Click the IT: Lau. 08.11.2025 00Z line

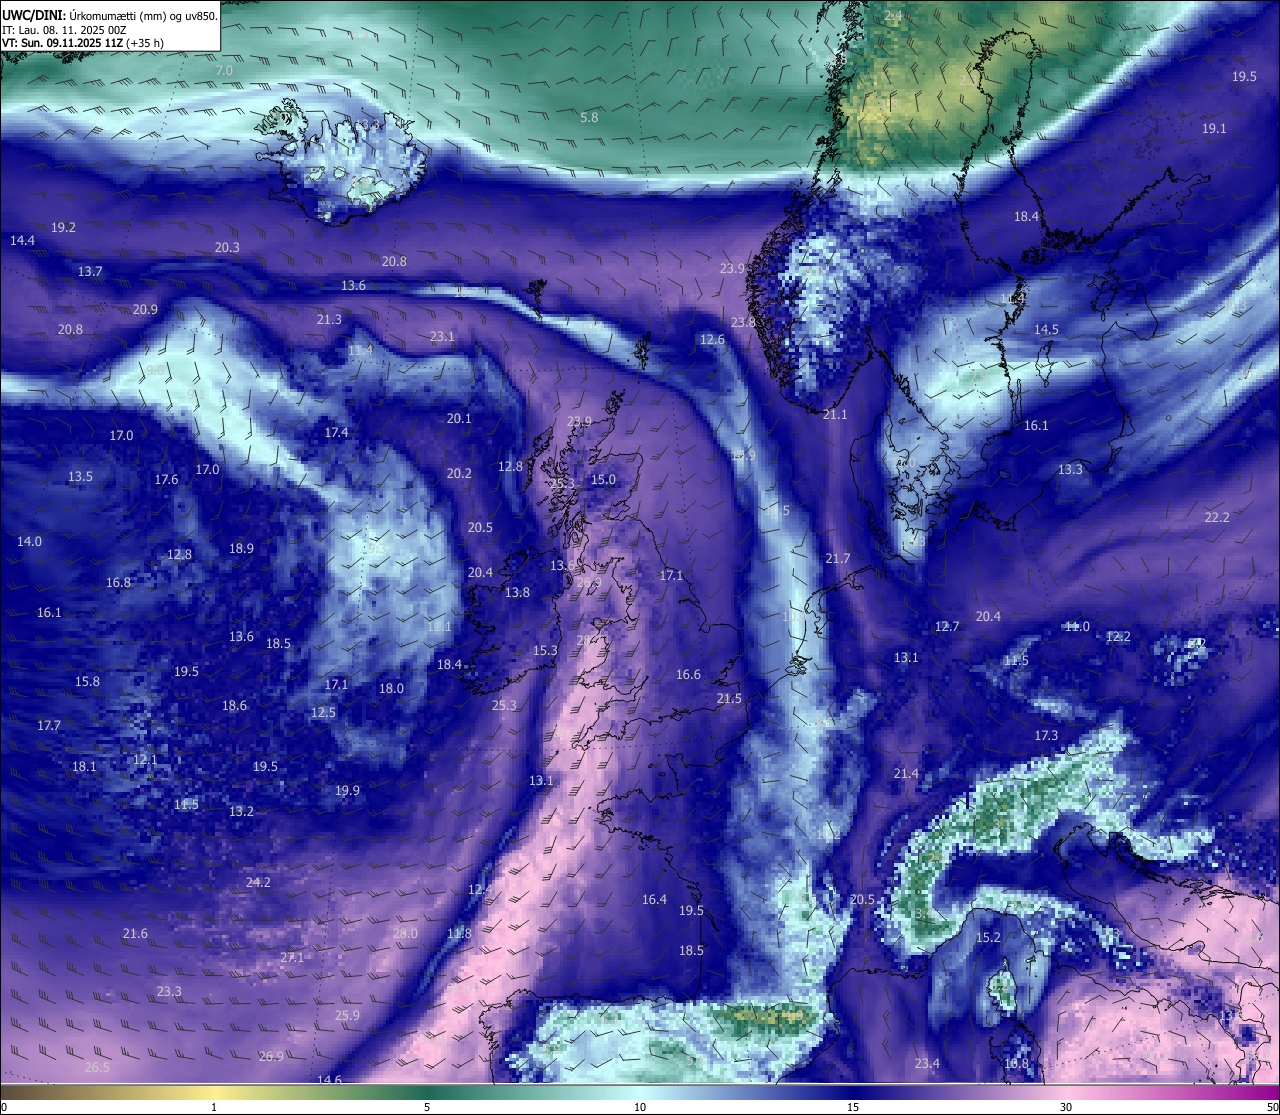coord(64,30)
